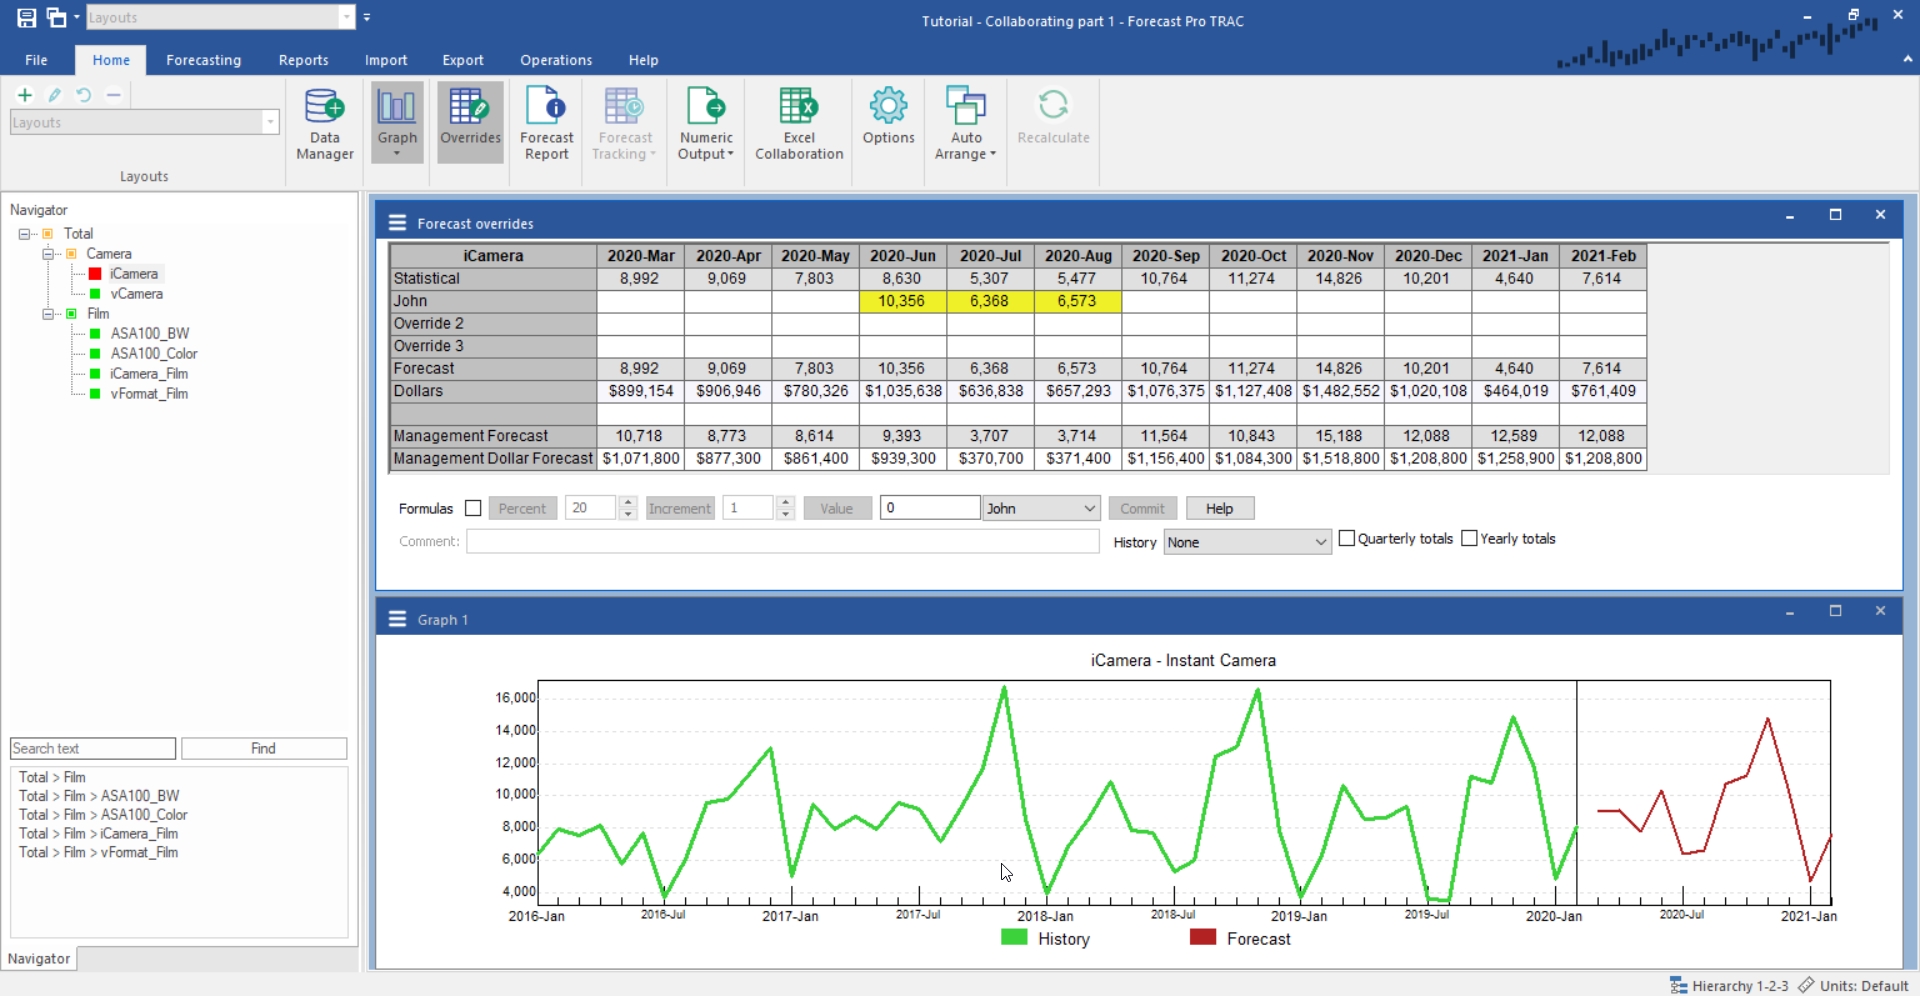
Task: Check Quarterly totals
Action: (1347, 538)
